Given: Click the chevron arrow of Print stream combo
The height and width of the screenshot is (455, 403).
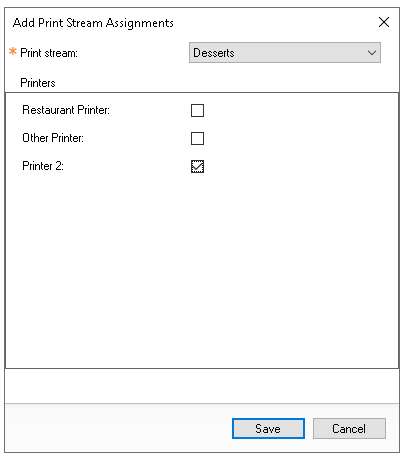Looking at the screenshot, I should click(x=372, y=53).
